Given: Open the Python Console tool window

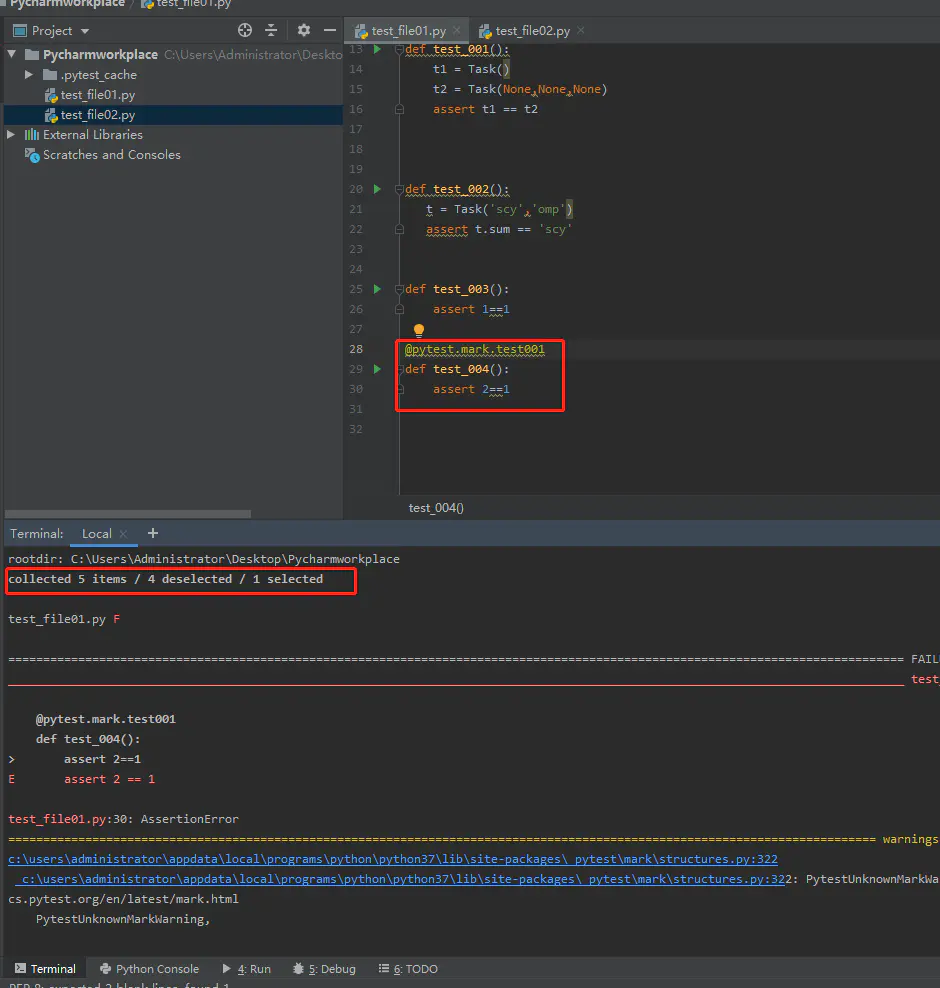Looking at the screenshot, I should click(x=149, y=968).
